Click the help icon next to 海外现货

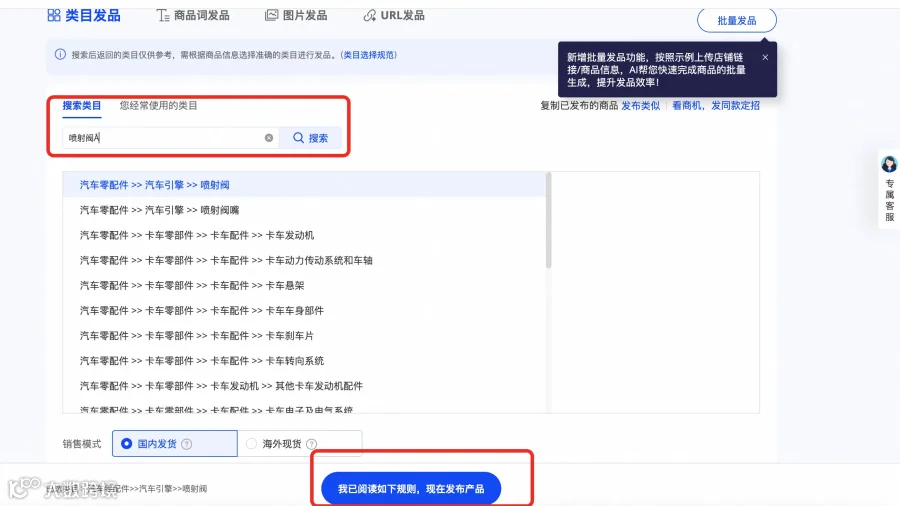click(312, 444)
